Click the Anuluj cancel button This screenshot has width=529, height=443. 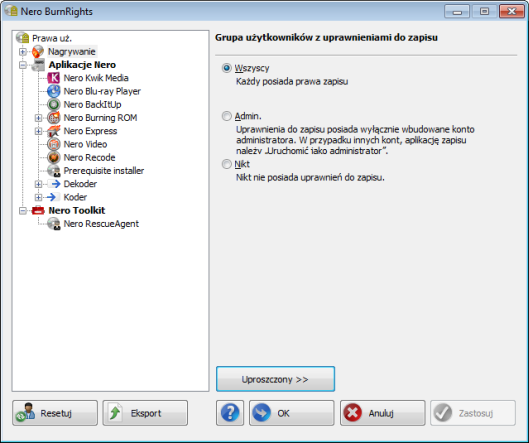pos(383,413)
